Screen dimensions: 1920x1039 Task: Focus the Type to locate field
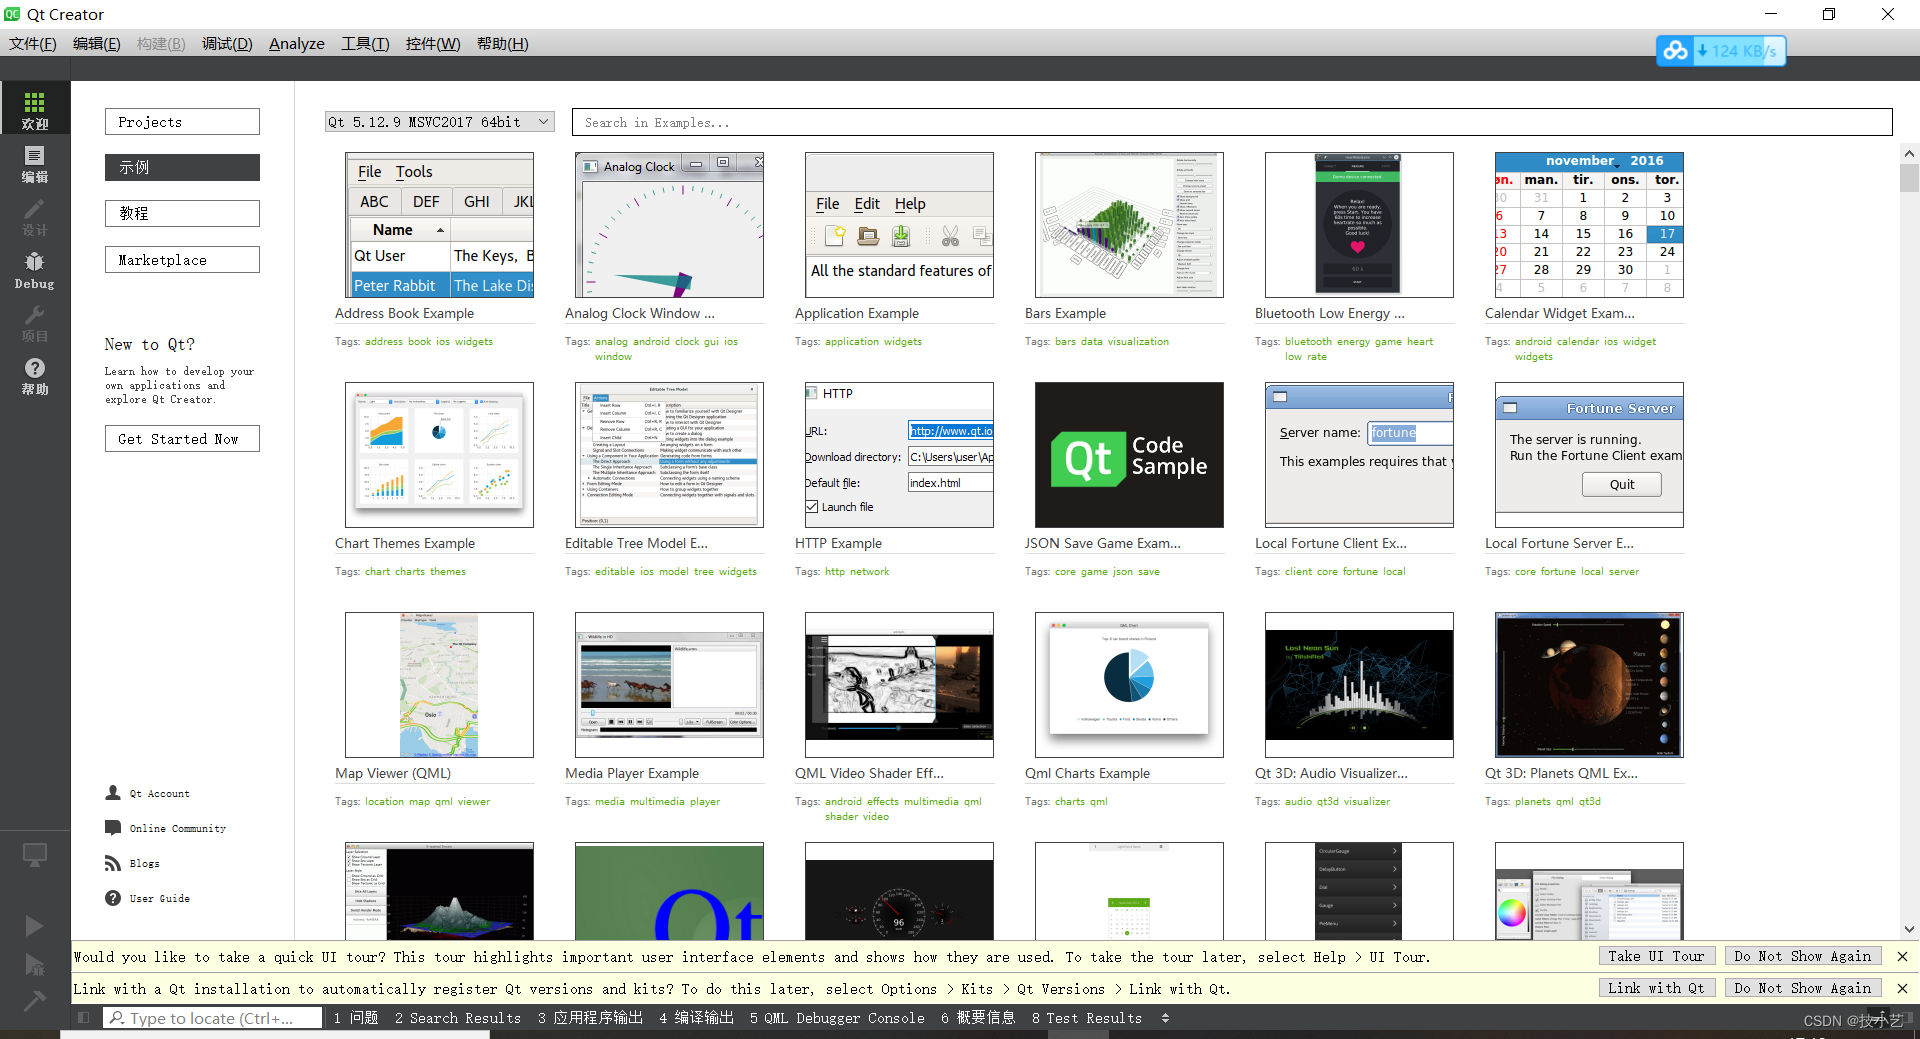[x=214, y=1018]
